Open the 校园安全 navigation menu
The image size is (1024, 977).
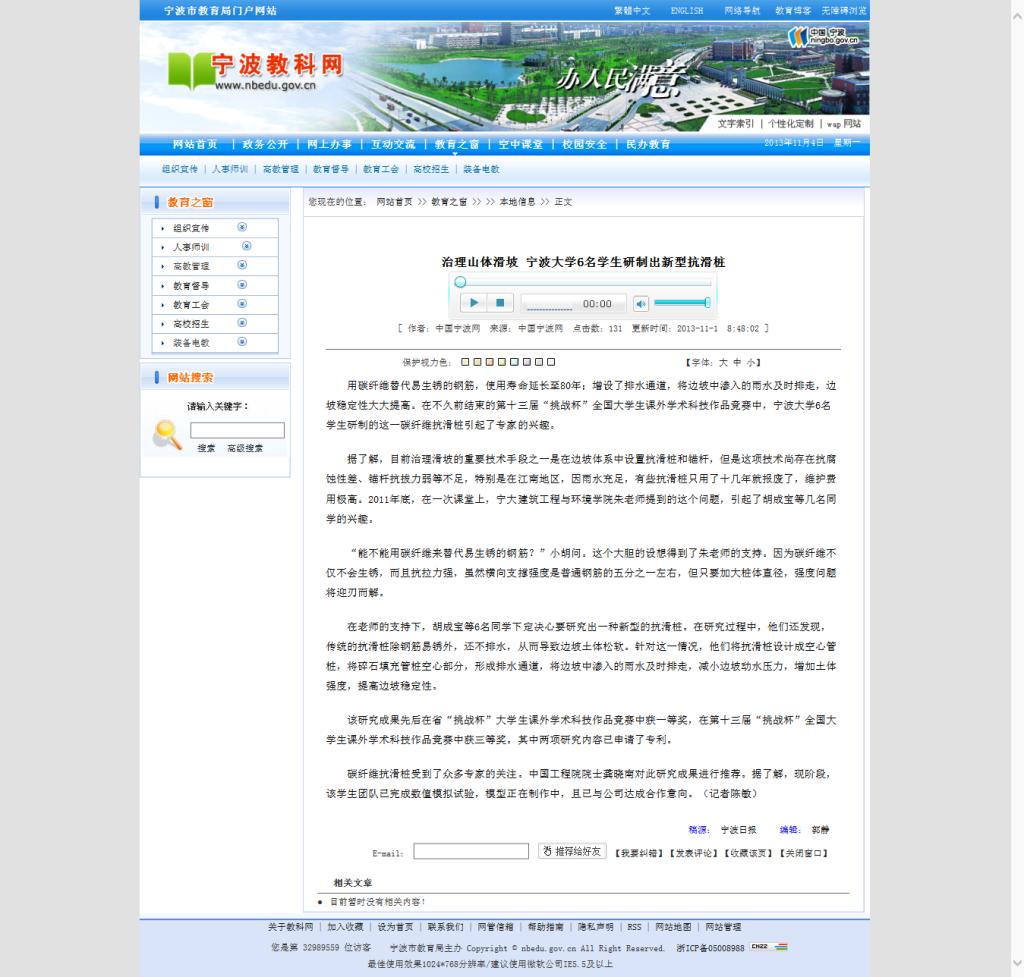[584, 144]
